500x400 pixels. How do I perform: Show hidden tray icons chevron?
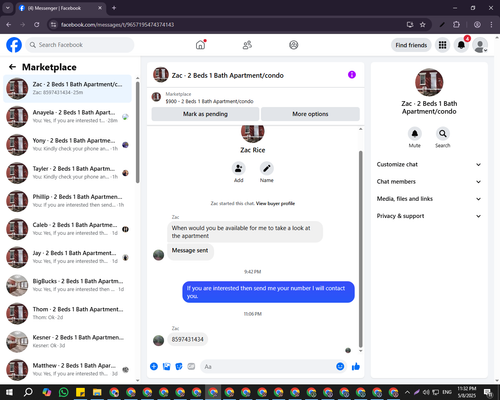(x=407, y=392)
